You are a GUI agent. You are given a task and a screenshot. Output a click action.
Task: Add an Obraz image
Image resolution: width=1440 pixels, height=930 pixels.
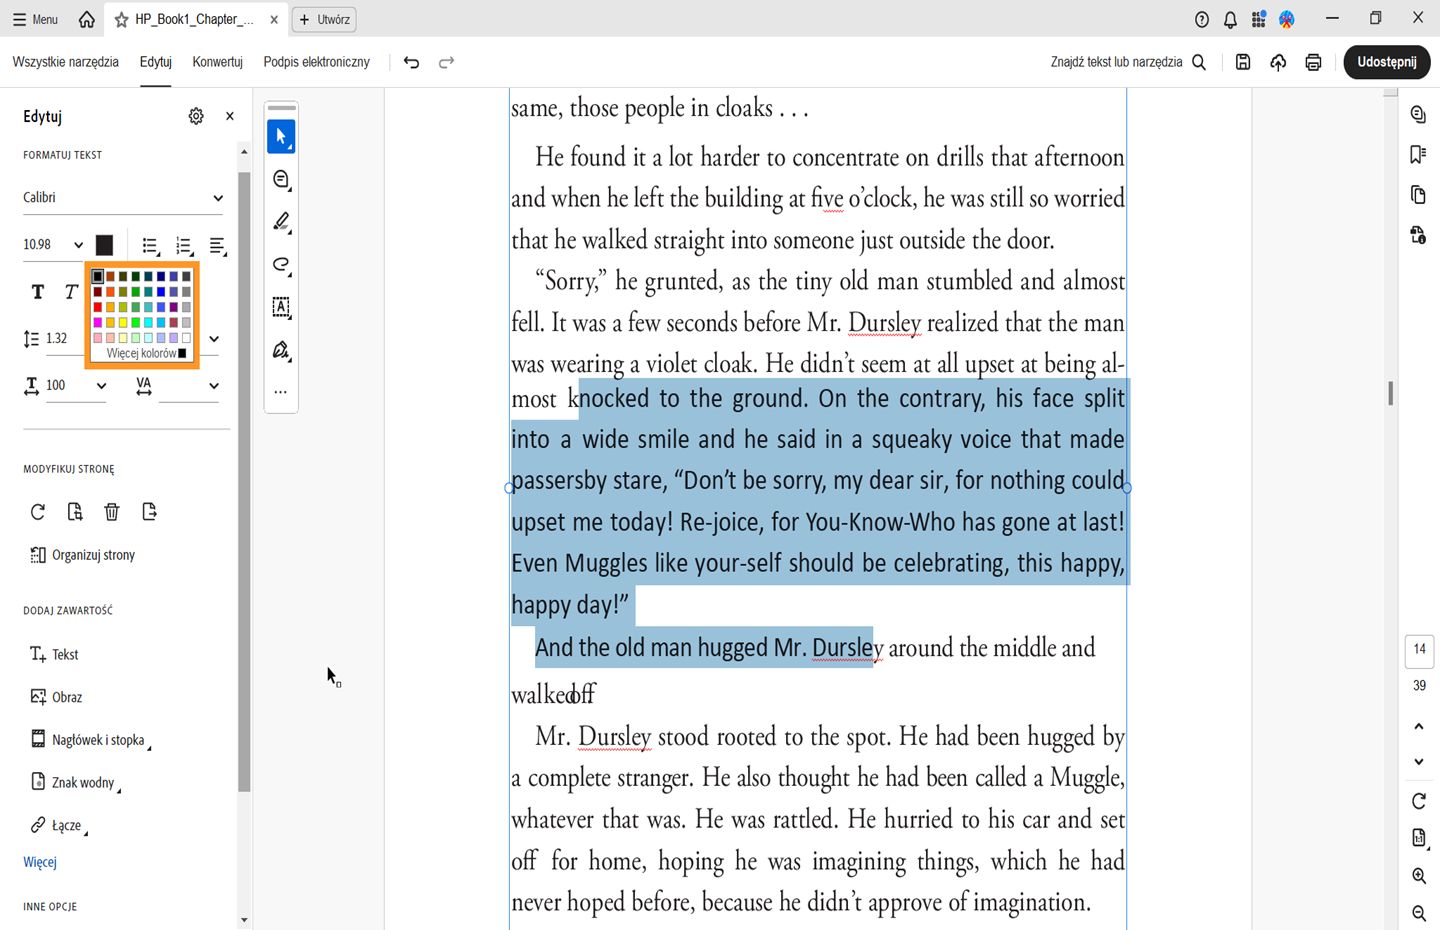[56, 697]
